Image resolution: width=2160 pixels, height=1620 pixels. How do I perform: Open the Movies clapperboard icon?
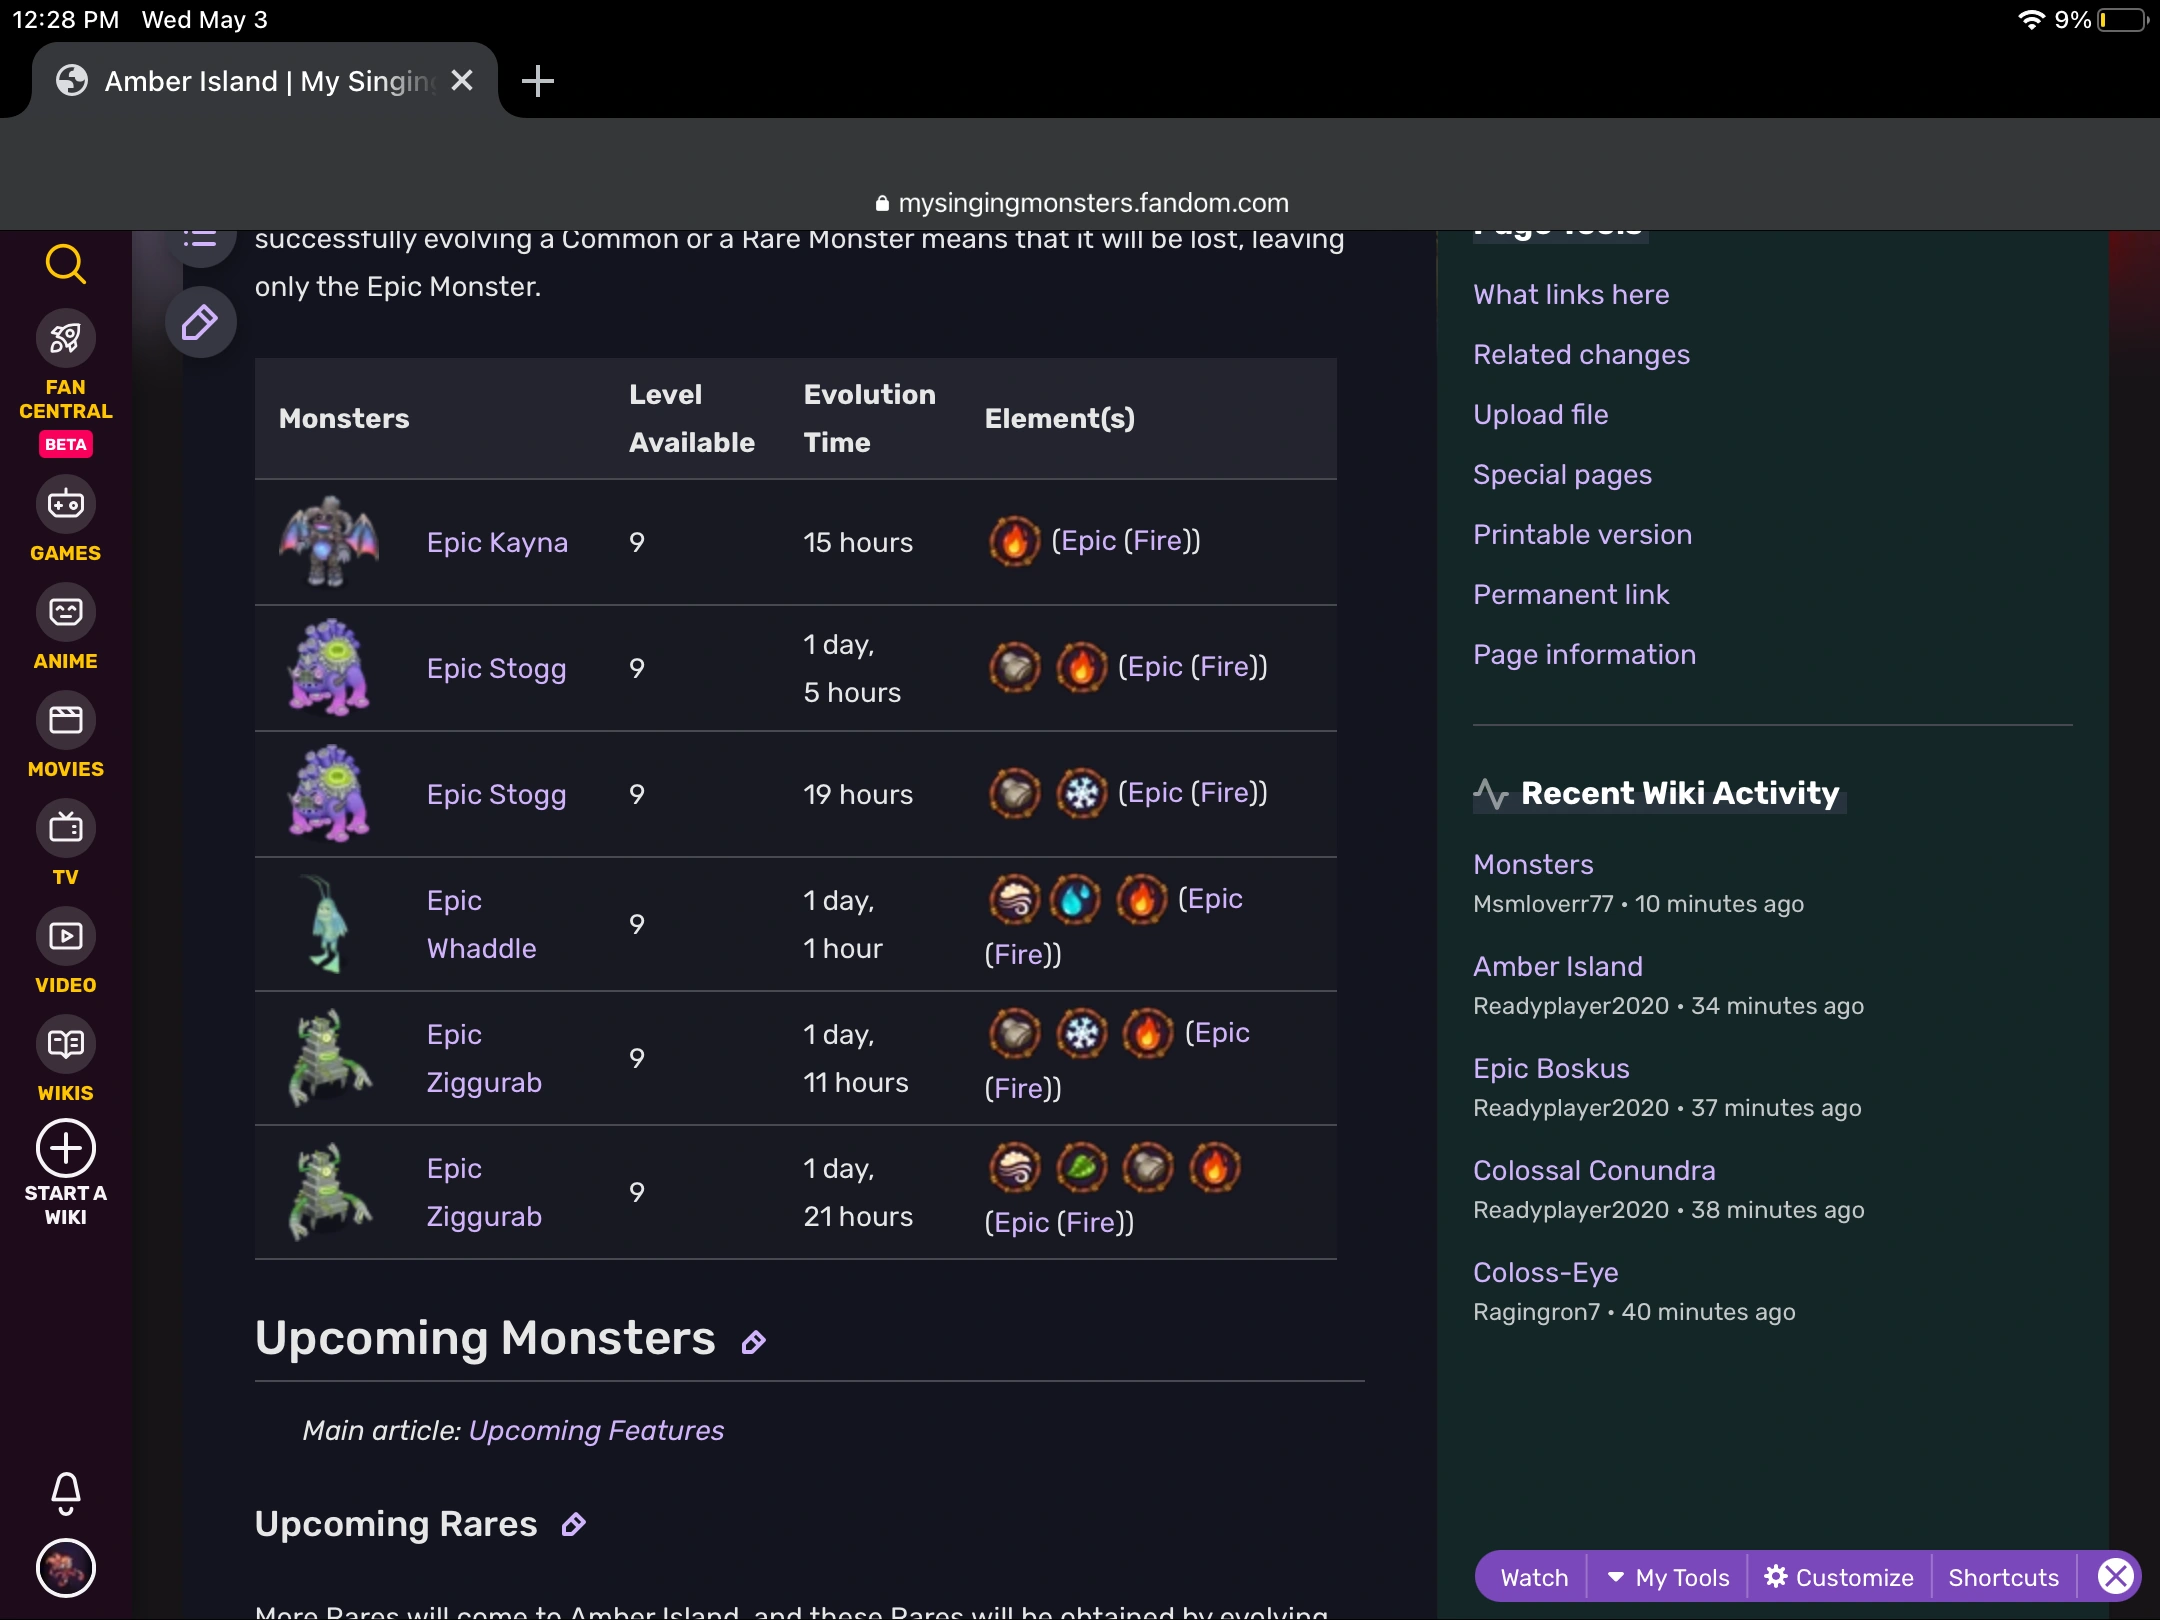(65, 720)
